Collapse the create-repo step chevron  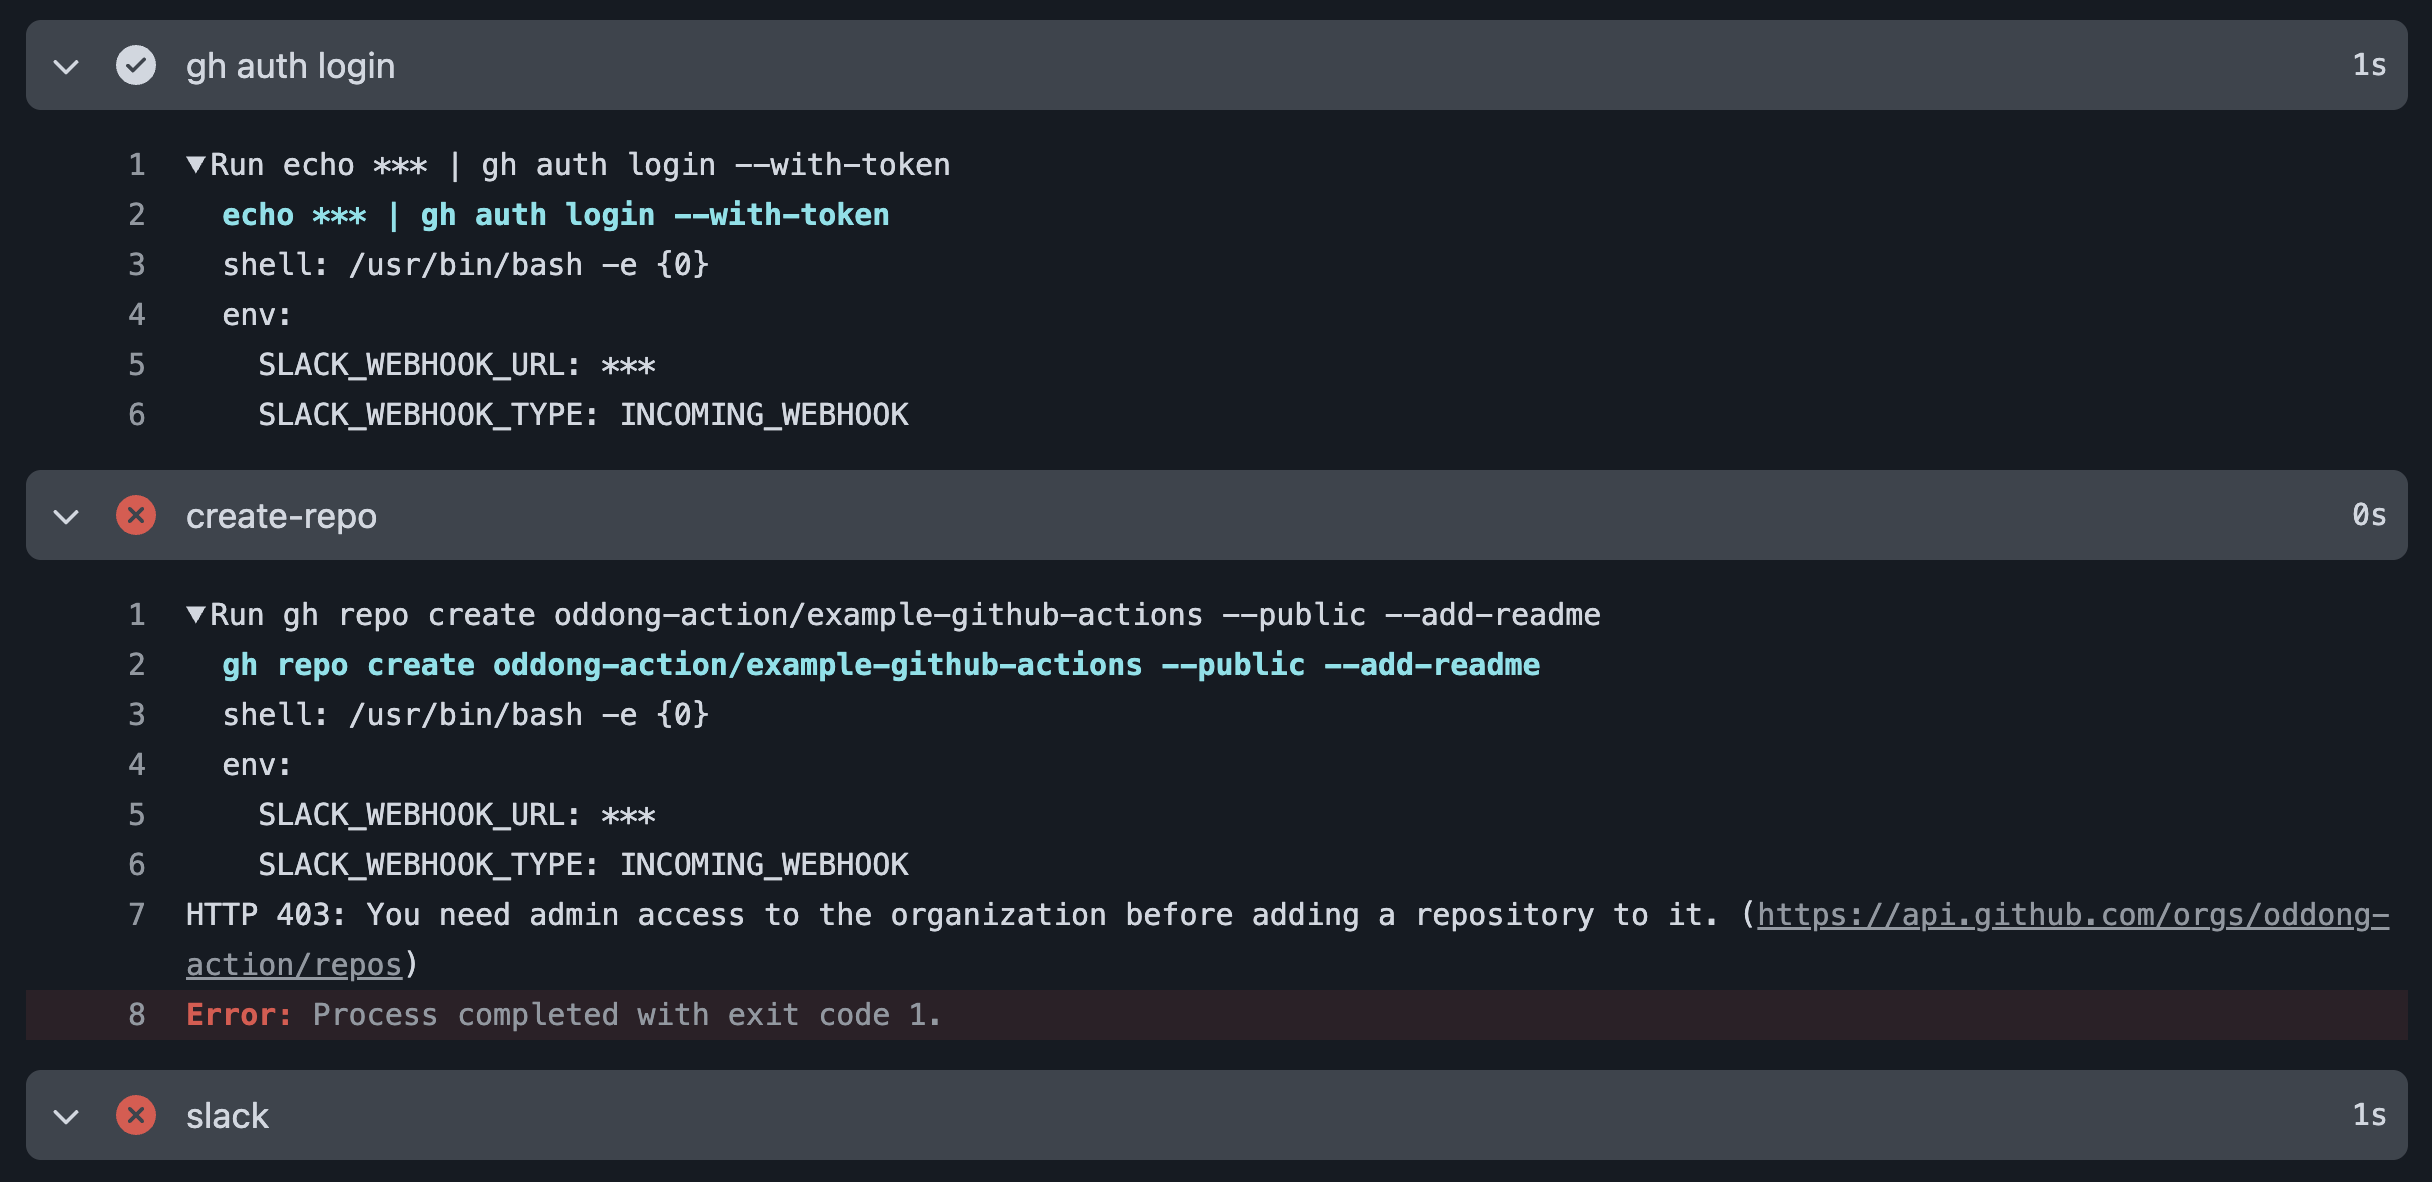click(x=66, y=516)
